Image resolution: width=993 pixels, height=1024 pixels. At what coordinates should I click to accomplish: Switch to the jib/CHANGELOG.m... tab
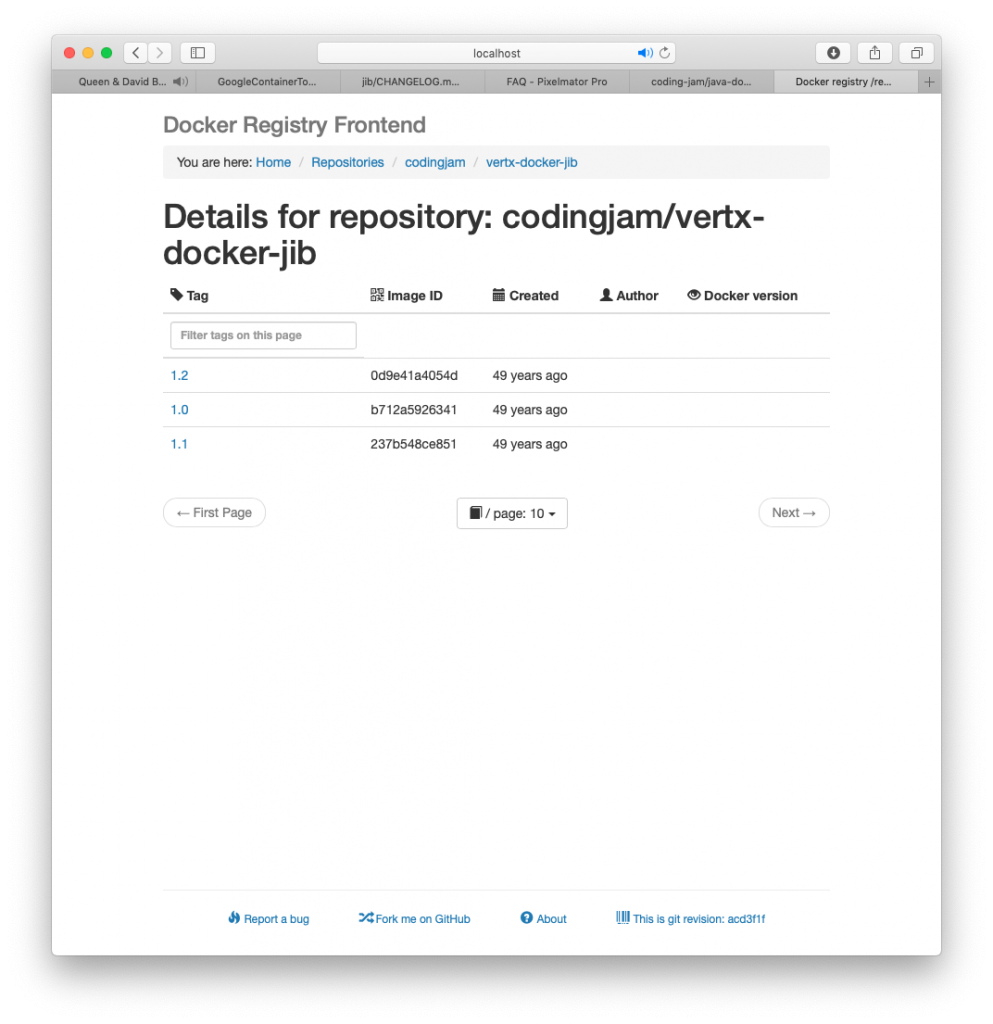[411, 82]
